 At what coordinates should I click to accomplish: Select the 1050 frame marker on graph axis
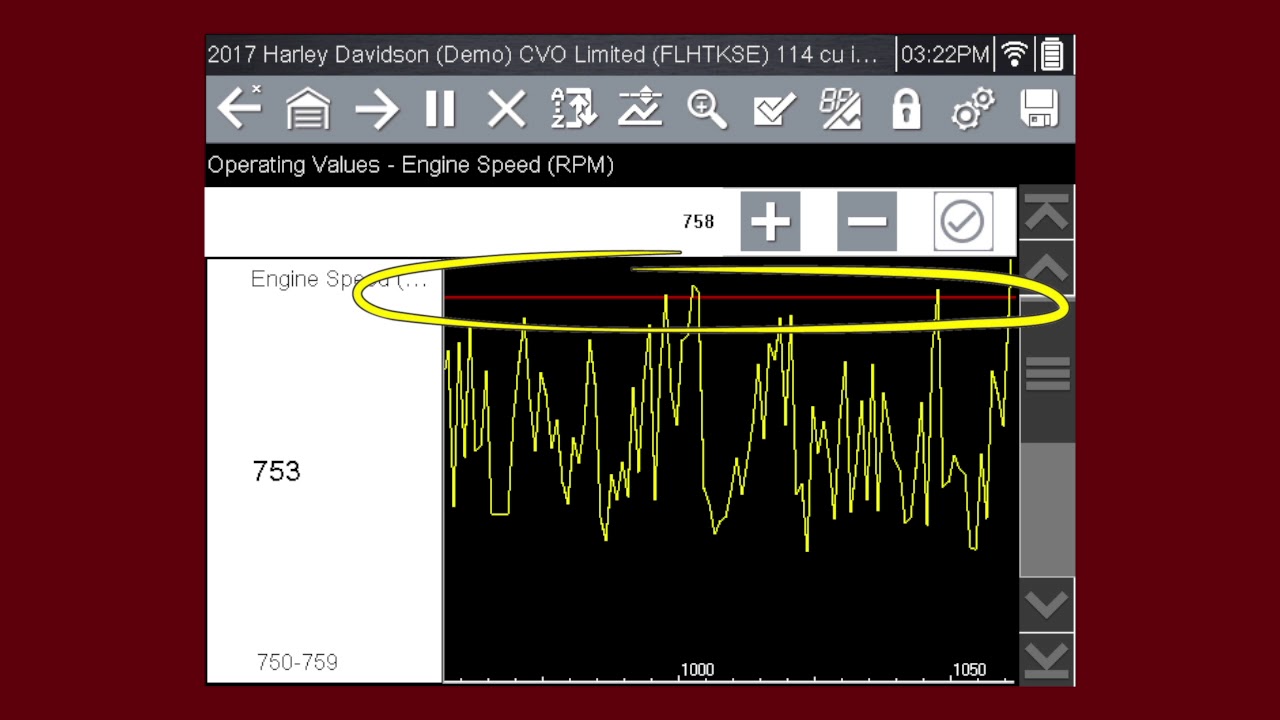[x=969, y=669]
